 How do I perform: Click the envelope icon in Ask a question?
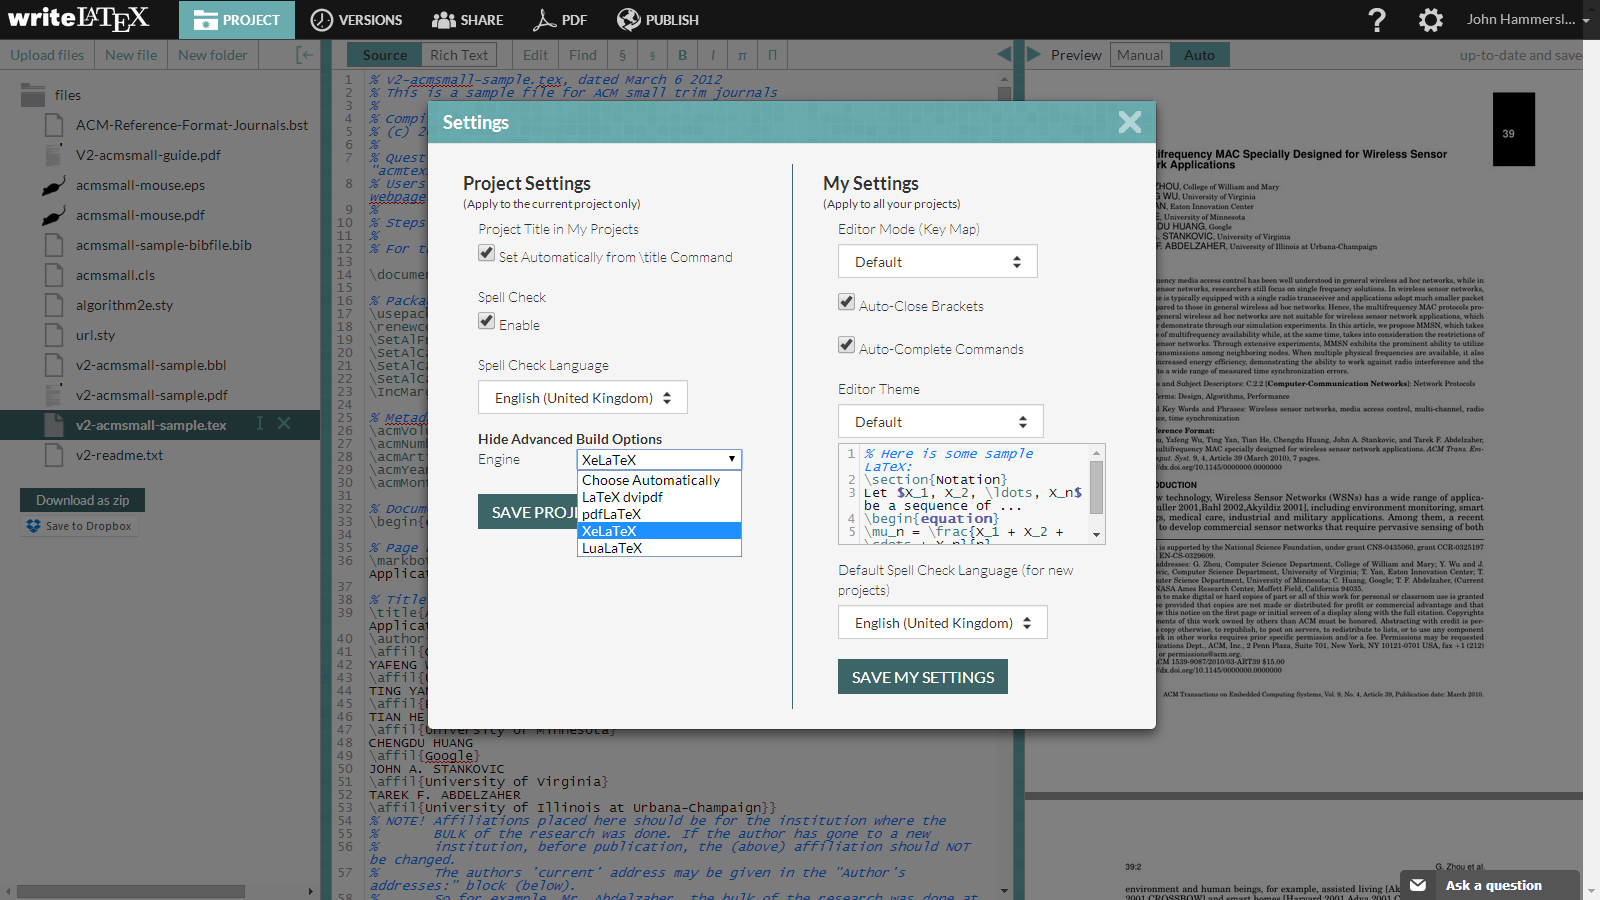click(x=1418, y=885)
